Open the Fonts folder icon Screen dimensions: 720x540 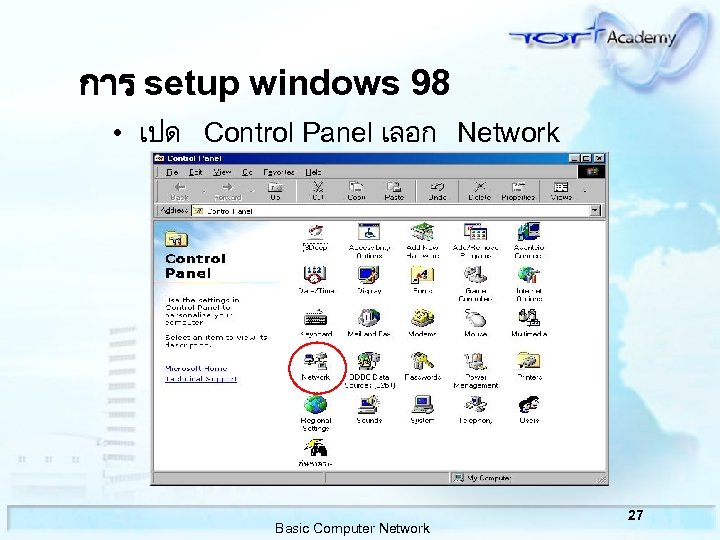coord(422,280)
